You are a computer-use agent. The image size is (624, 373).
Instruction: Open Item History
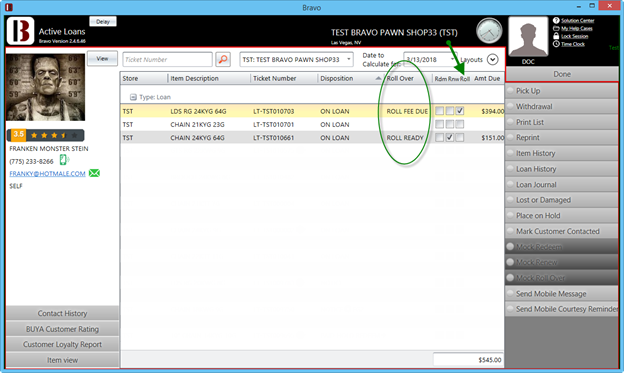562,153
